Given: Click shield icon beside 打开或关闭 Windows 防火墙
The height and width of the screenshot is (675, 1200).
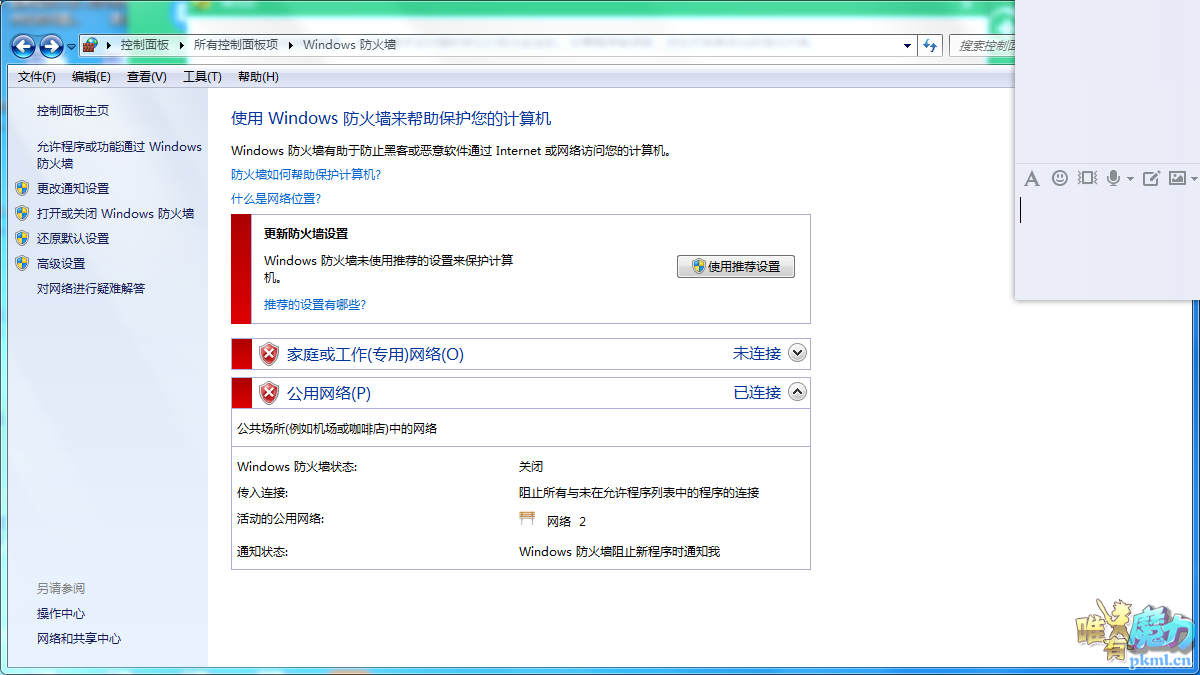Looking at the screenshot, I should pos(22,213).
